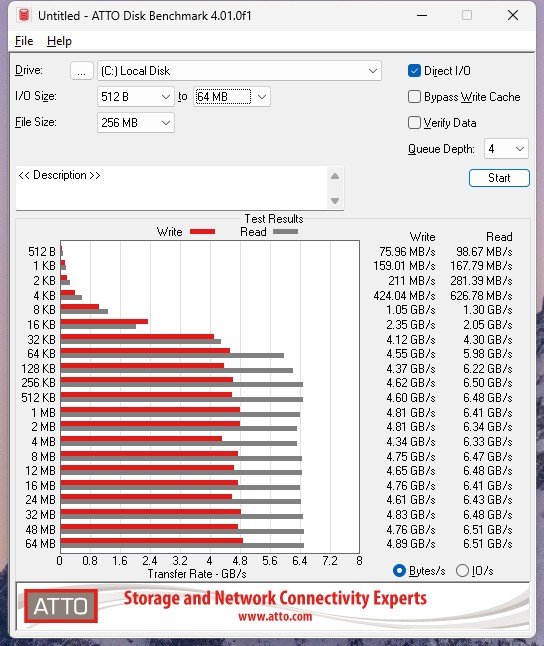Open the maximum I/O Size 64 MB dropdown
The image size is (544, 646).
232,97
